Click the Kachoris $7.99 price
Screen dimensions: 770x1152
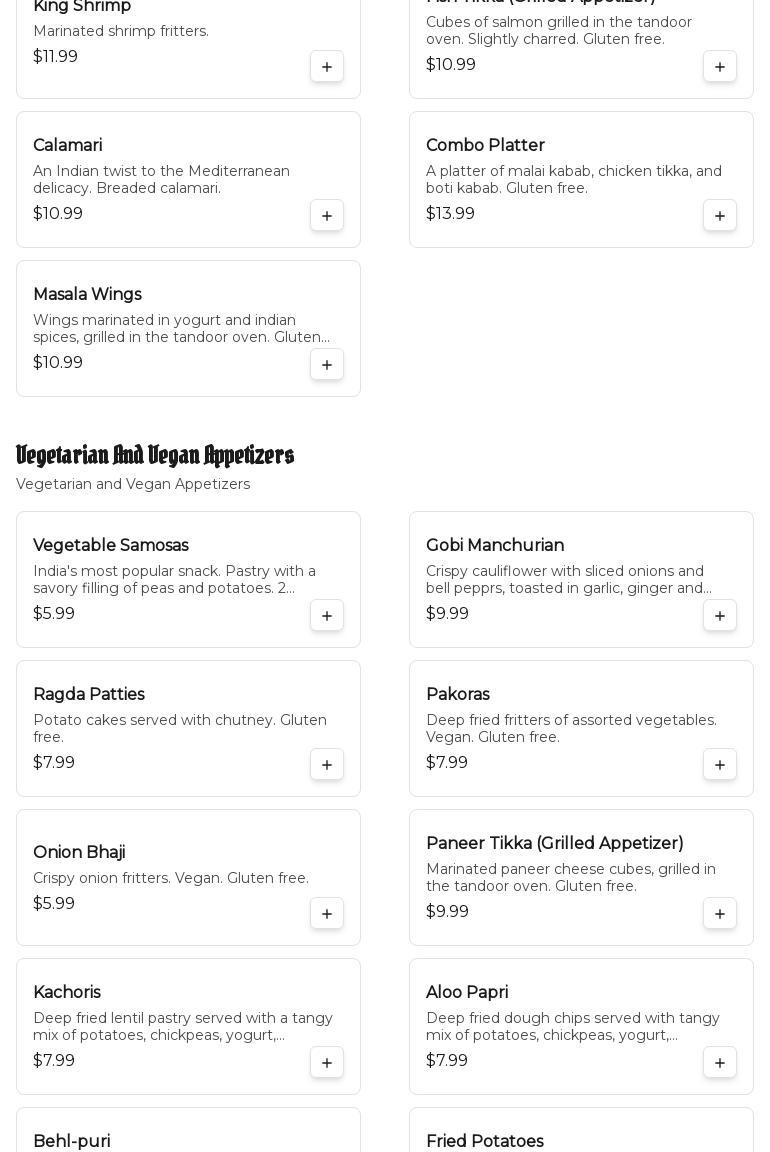coord(54,1061)
